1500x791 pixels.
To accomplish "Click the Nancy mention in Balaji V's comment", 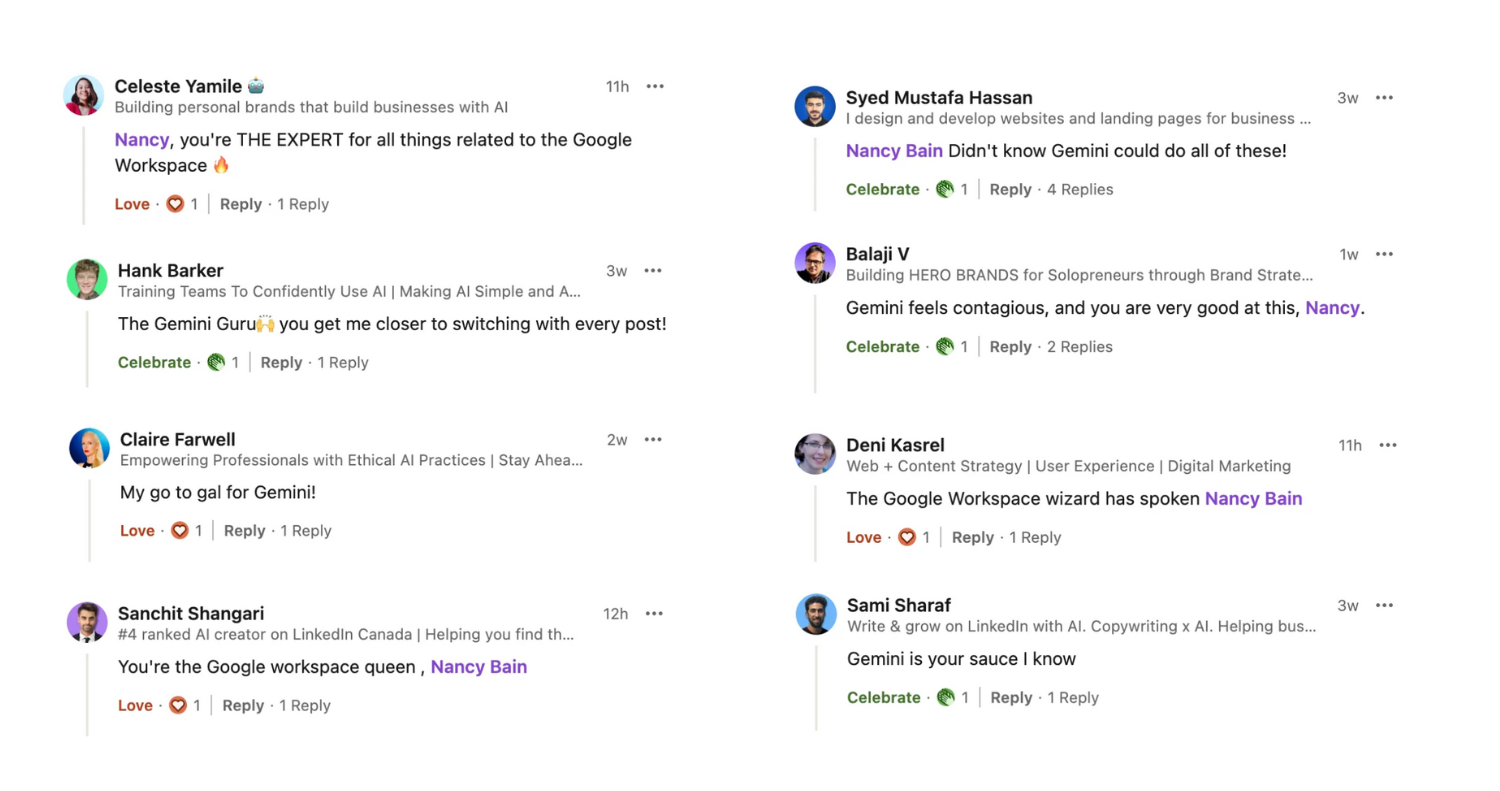I will click(x=1333, y=308).
